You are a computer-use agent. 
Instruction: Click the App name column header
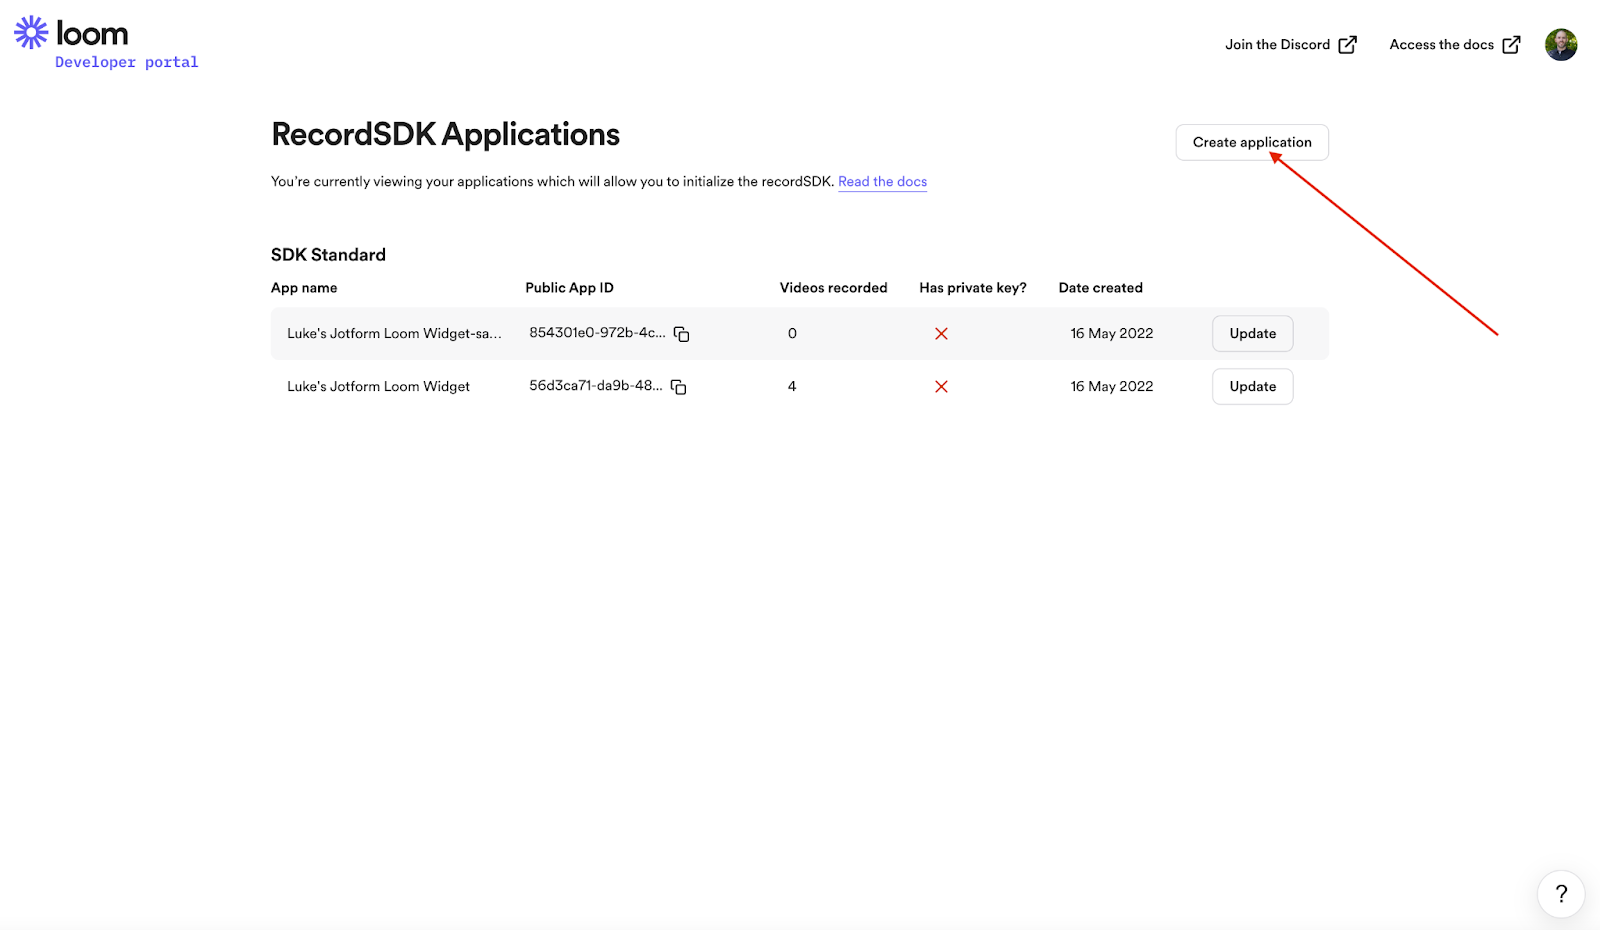tap(304, 288)
